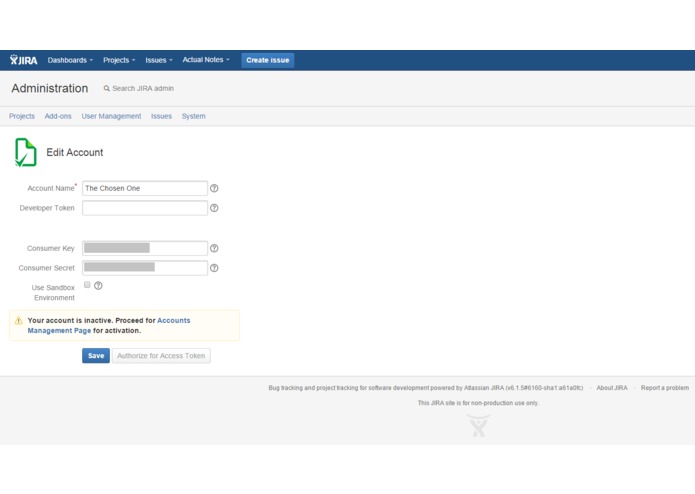Open help icon beside Account Name

(214, 188)
